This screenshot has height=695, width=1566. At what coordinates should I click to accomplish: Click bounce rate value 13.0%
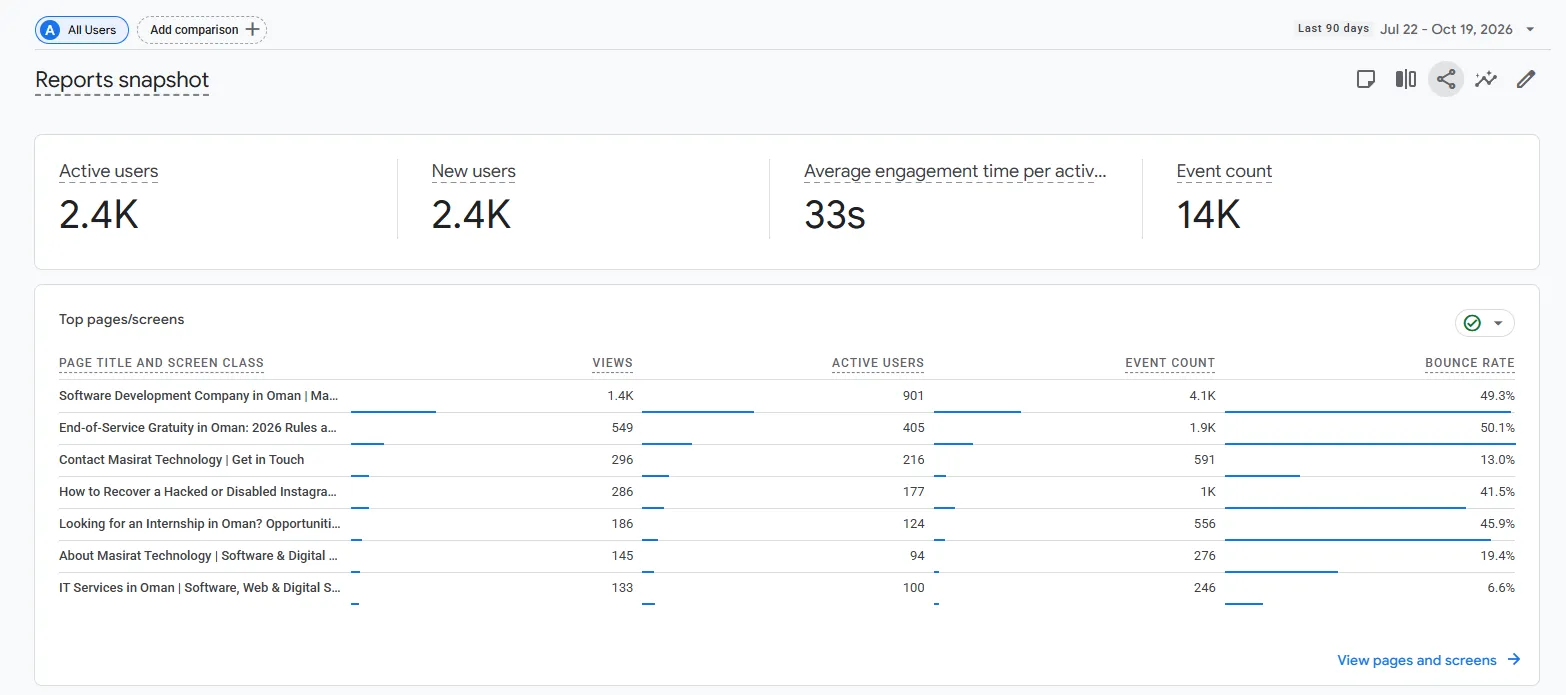(x=1497, y=460)
